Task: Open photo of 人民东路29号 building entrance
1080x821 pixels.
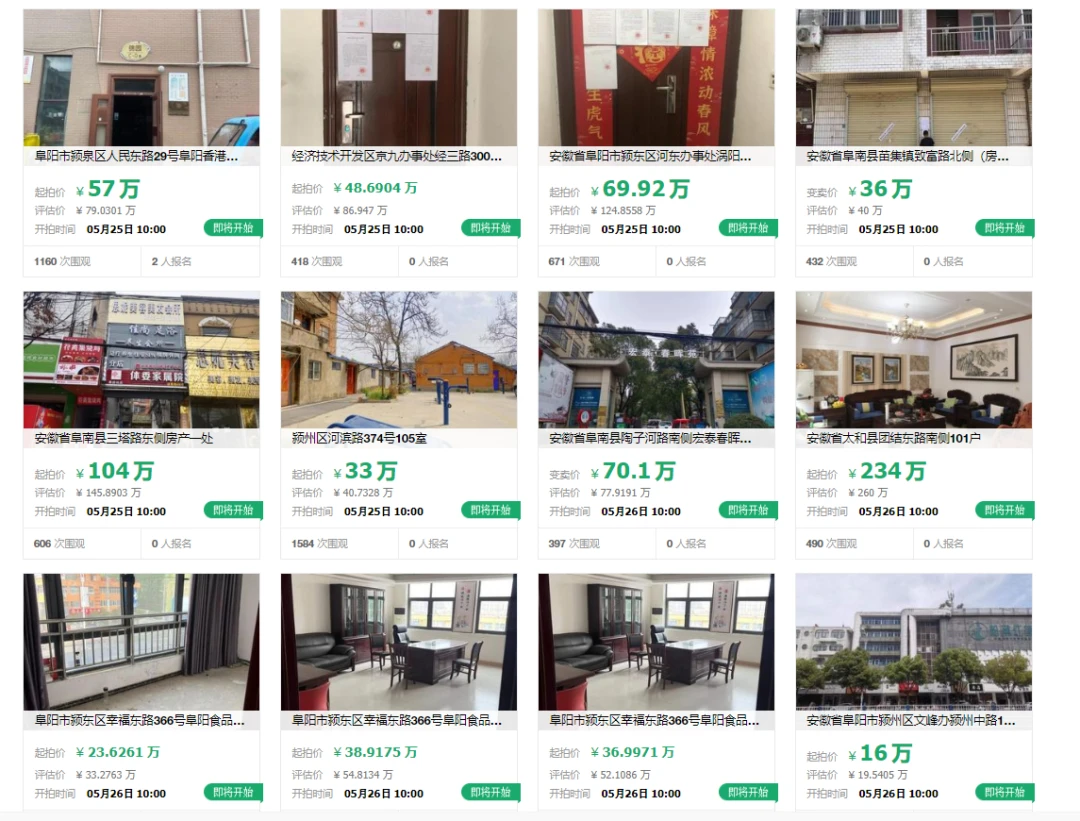Action: pyautogui.click(x=141, y=77)
